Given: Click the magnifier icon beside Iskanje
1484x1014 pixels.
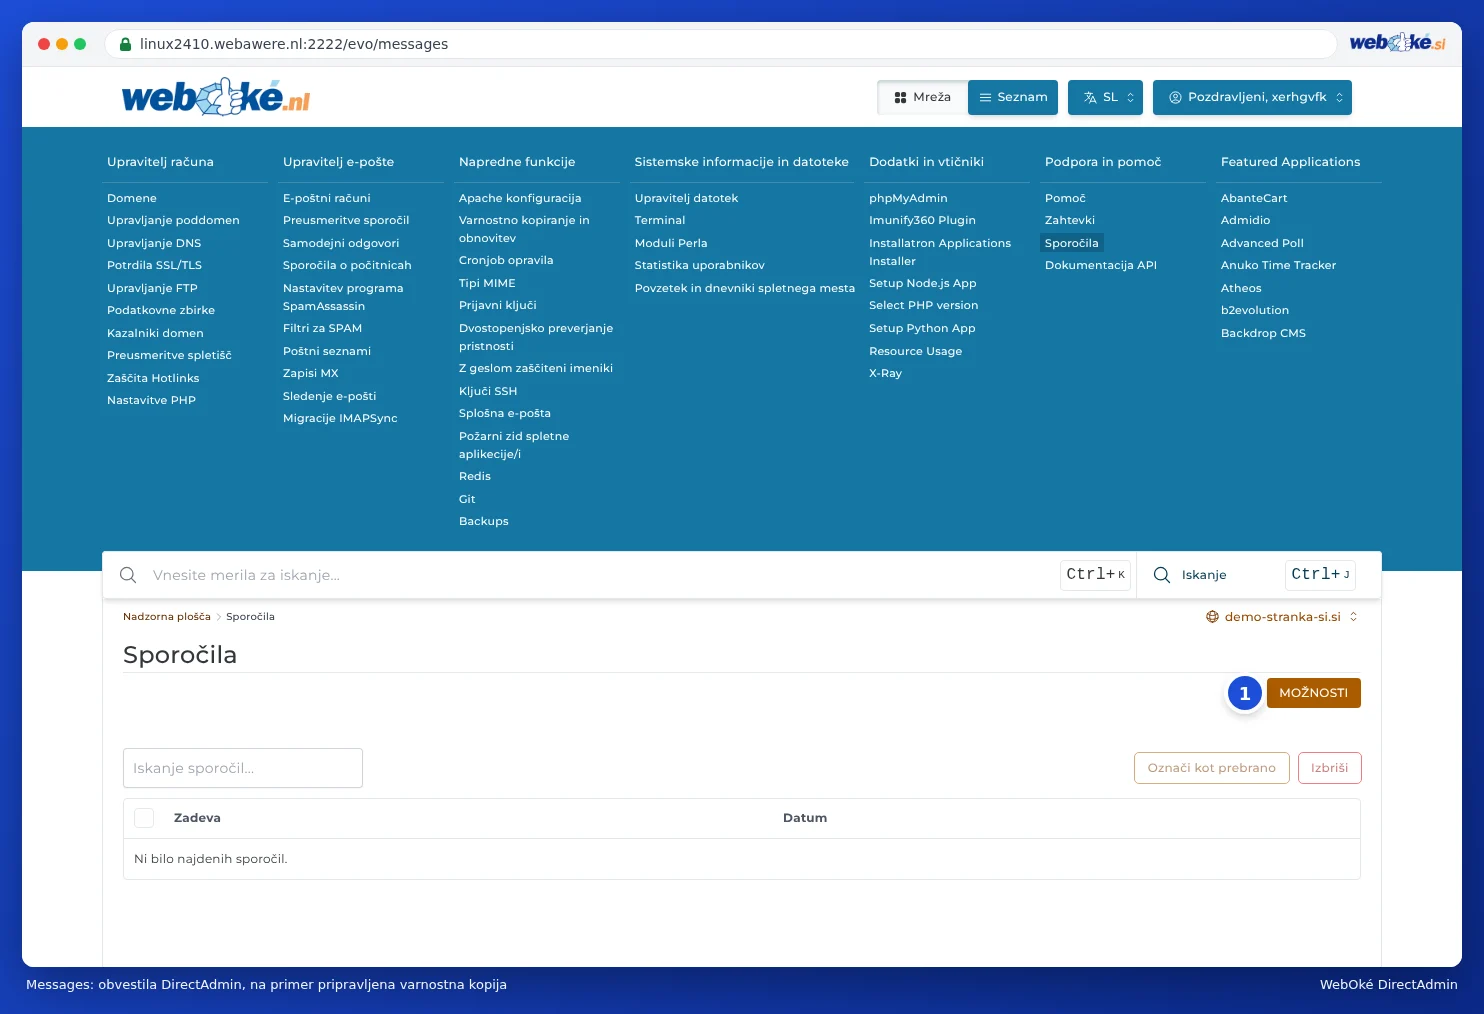Looking at the screenshot, I should (x=1162, y=575).
